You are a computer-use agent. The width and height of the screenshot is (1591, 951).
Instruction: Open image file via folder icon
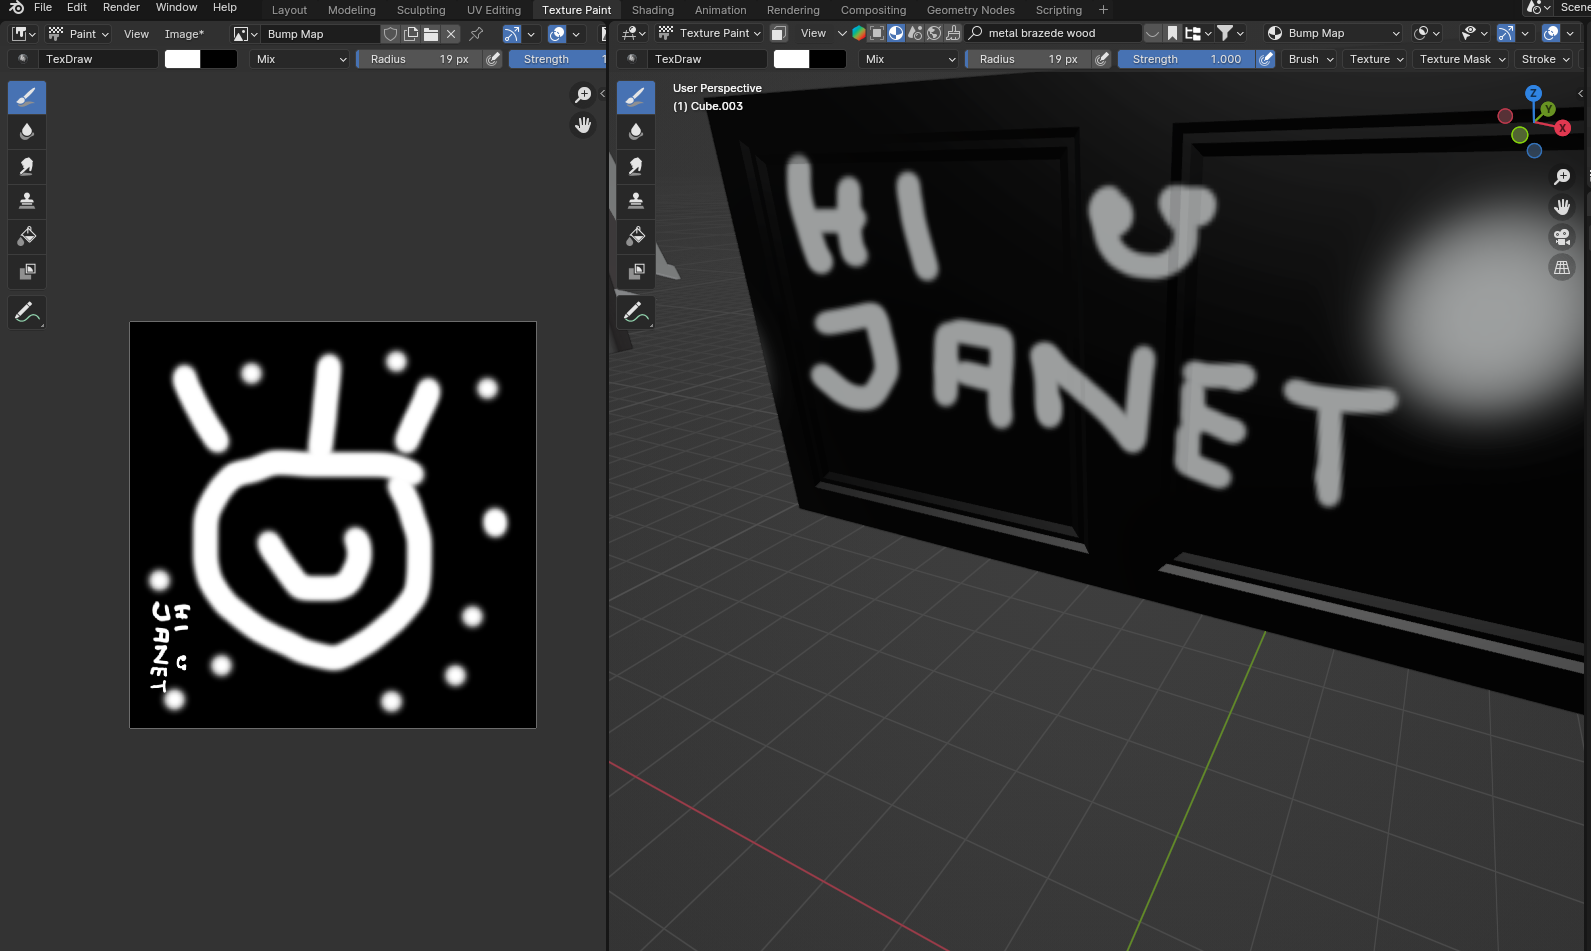pos(431,34)
